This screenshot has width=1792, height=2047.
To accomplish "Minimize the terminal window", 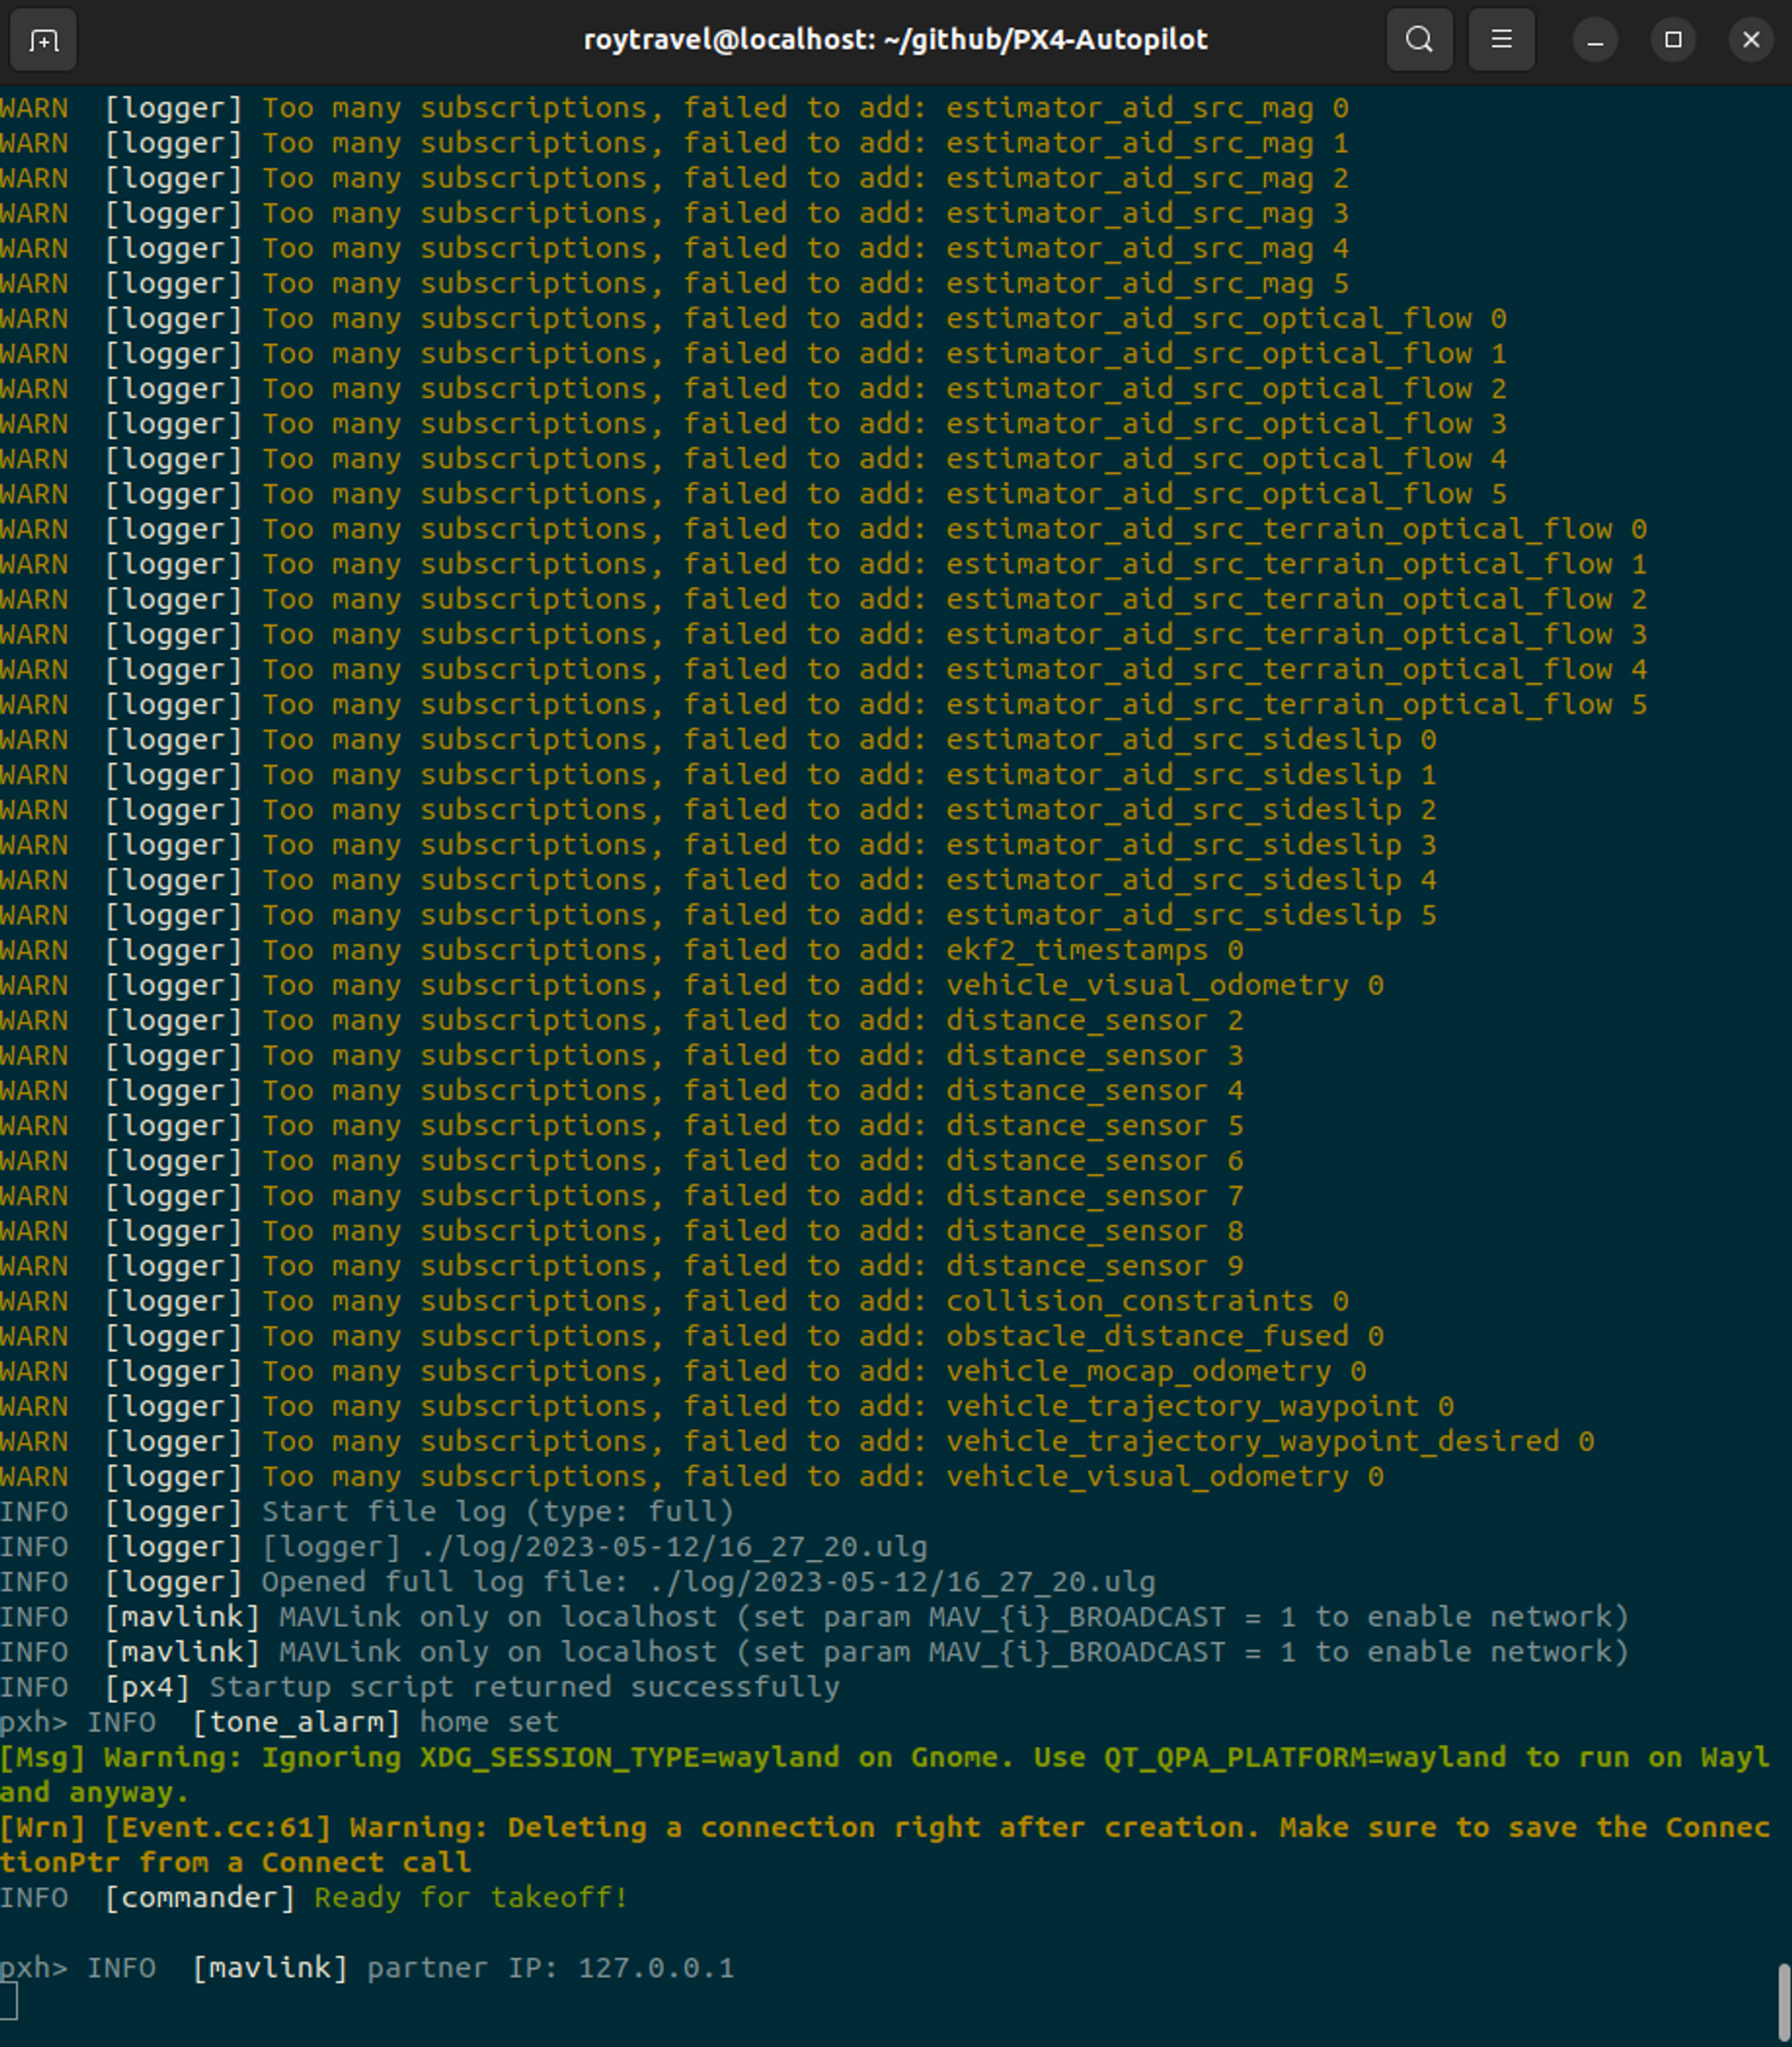I will (1595, 40).
